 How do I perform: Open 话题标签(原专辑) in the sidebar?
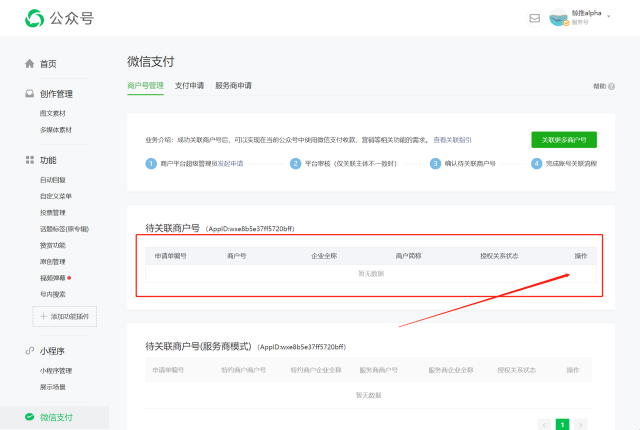coord(64,229)
